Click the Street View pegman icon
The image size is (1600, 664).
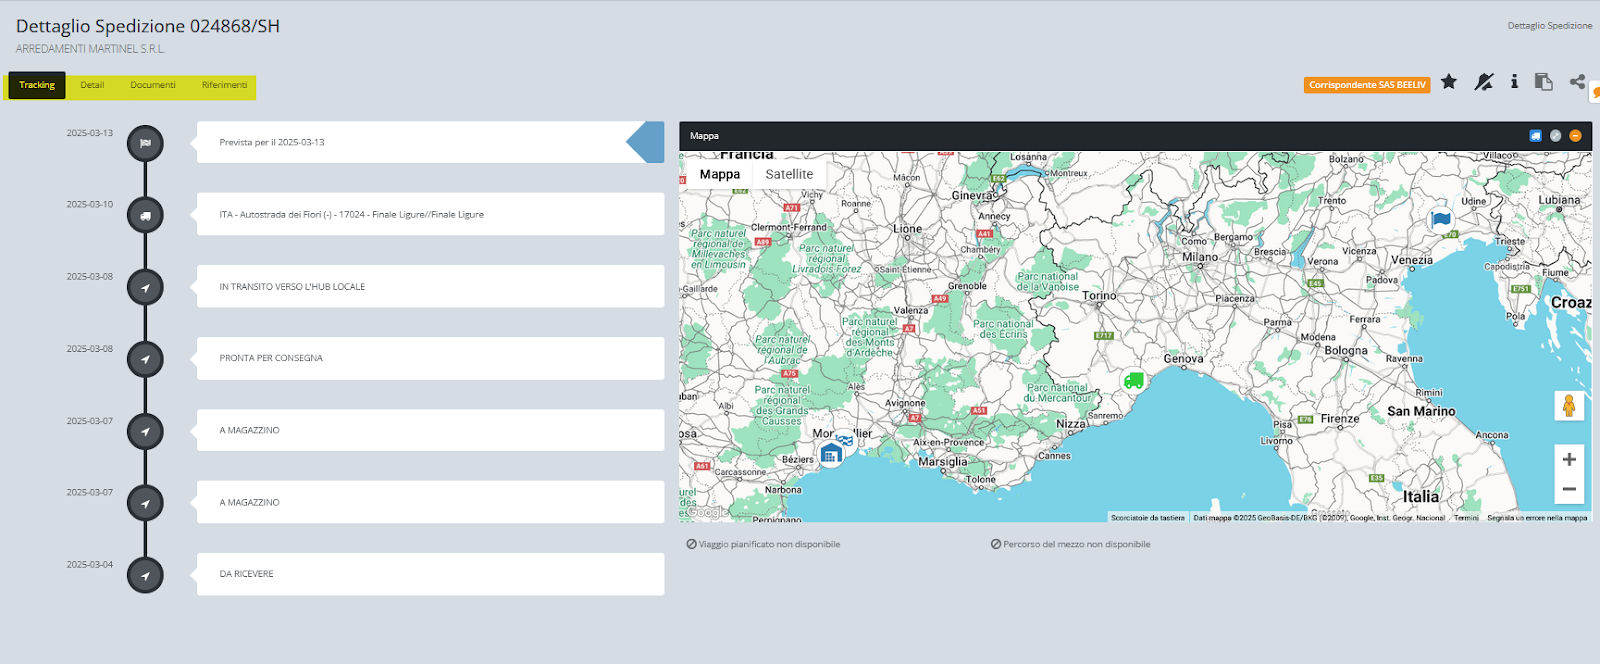[x=1568, y=406]
